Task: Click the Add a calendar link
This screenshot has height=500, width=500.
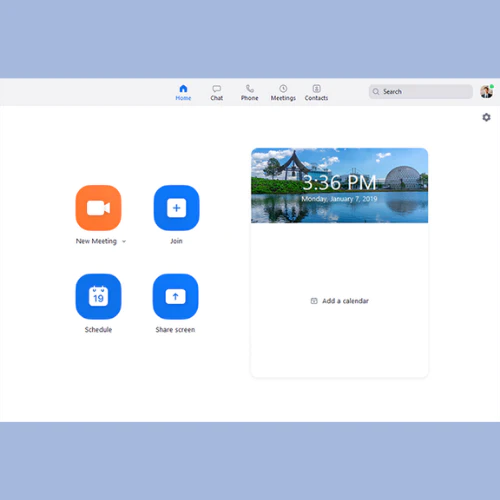Action: (x=340, y=301)
